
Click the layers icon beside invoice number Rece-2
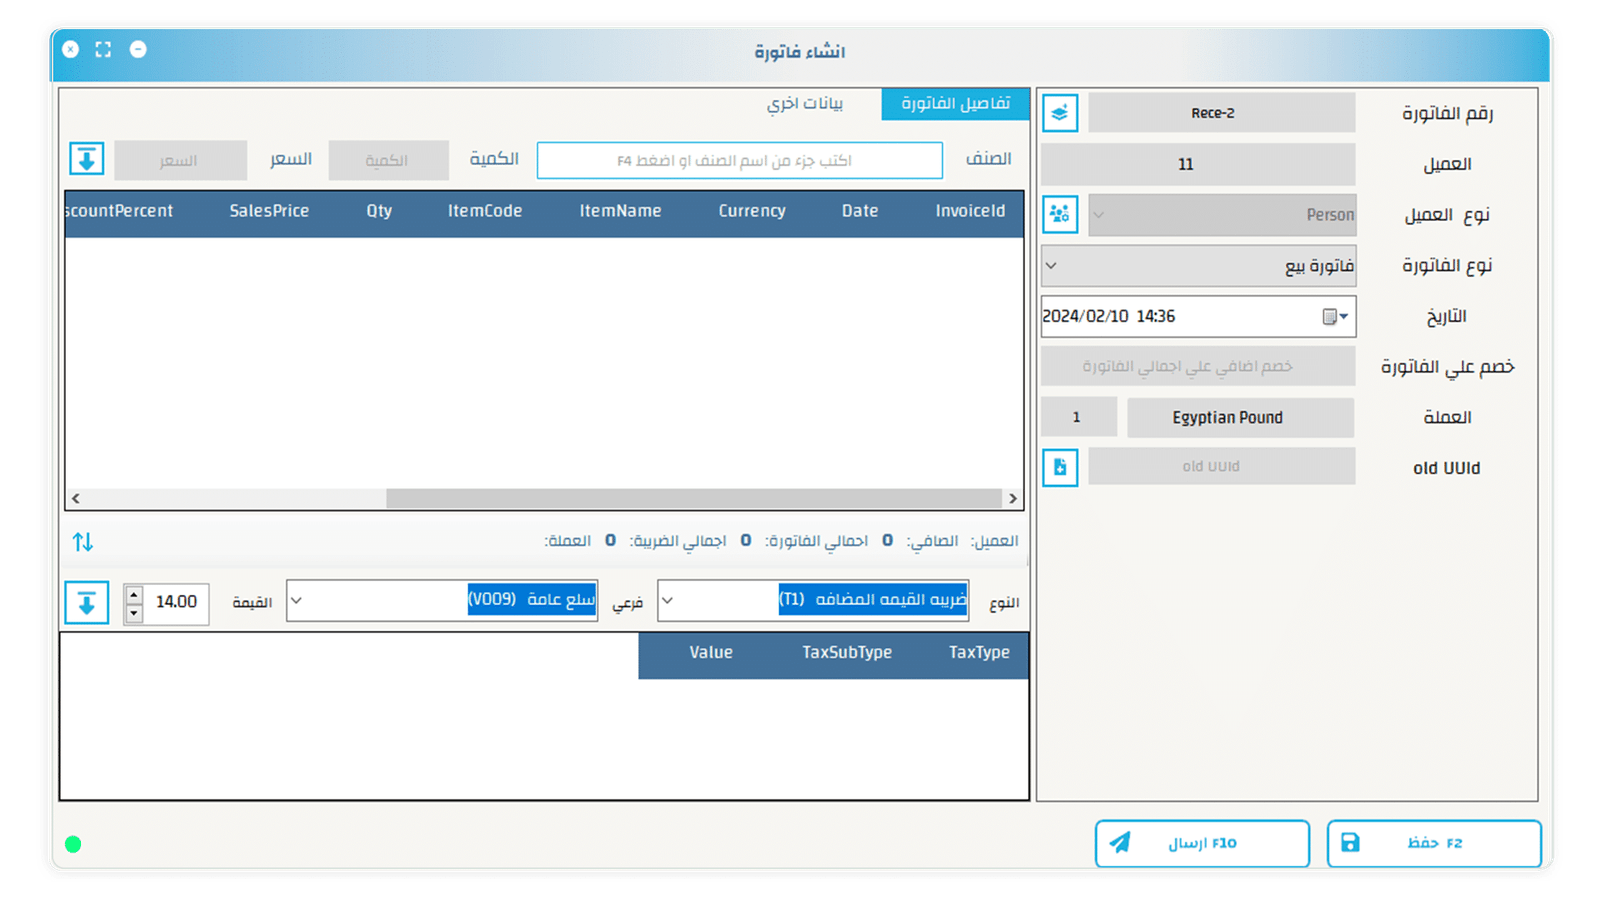tap(1059, 112)
